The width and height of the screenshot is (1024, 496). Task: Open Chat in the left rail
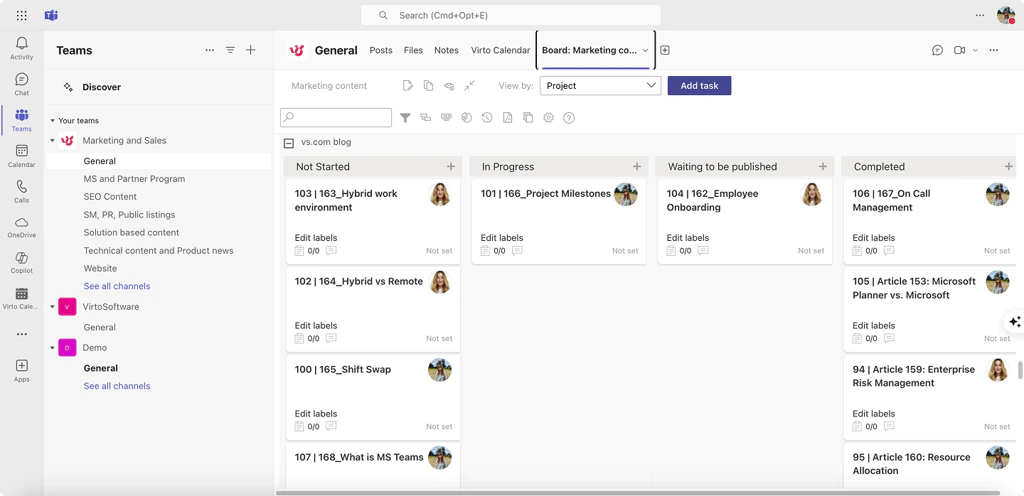(22, 84)
